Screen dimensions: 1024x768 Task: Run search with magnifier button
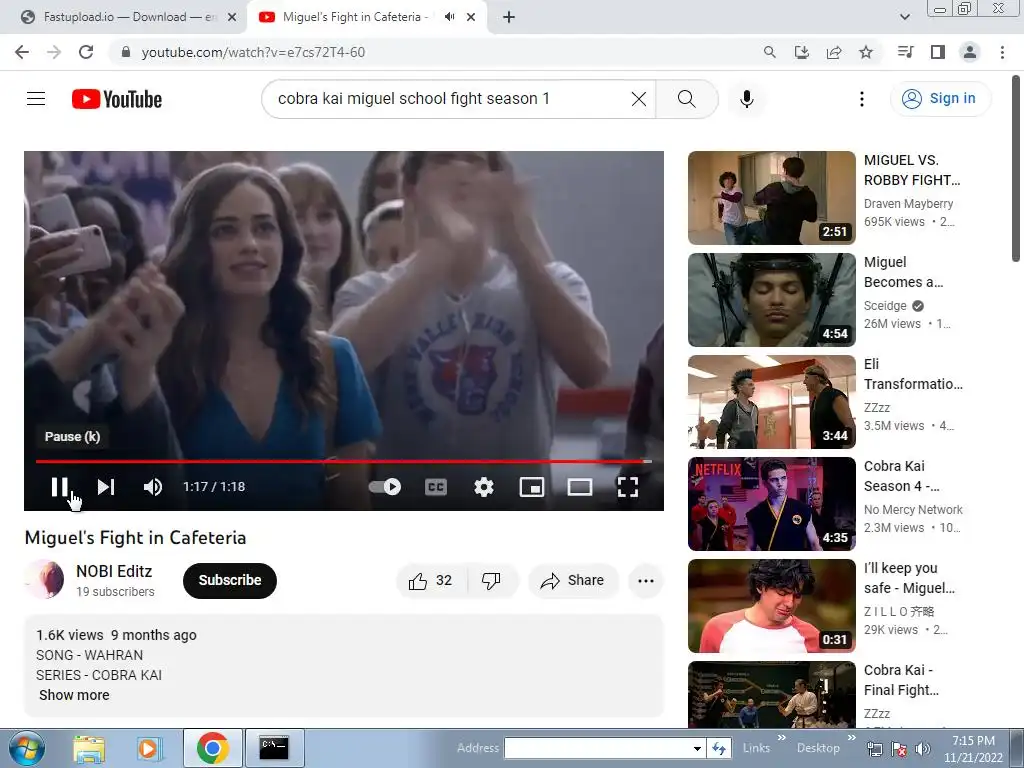(686, 99)
